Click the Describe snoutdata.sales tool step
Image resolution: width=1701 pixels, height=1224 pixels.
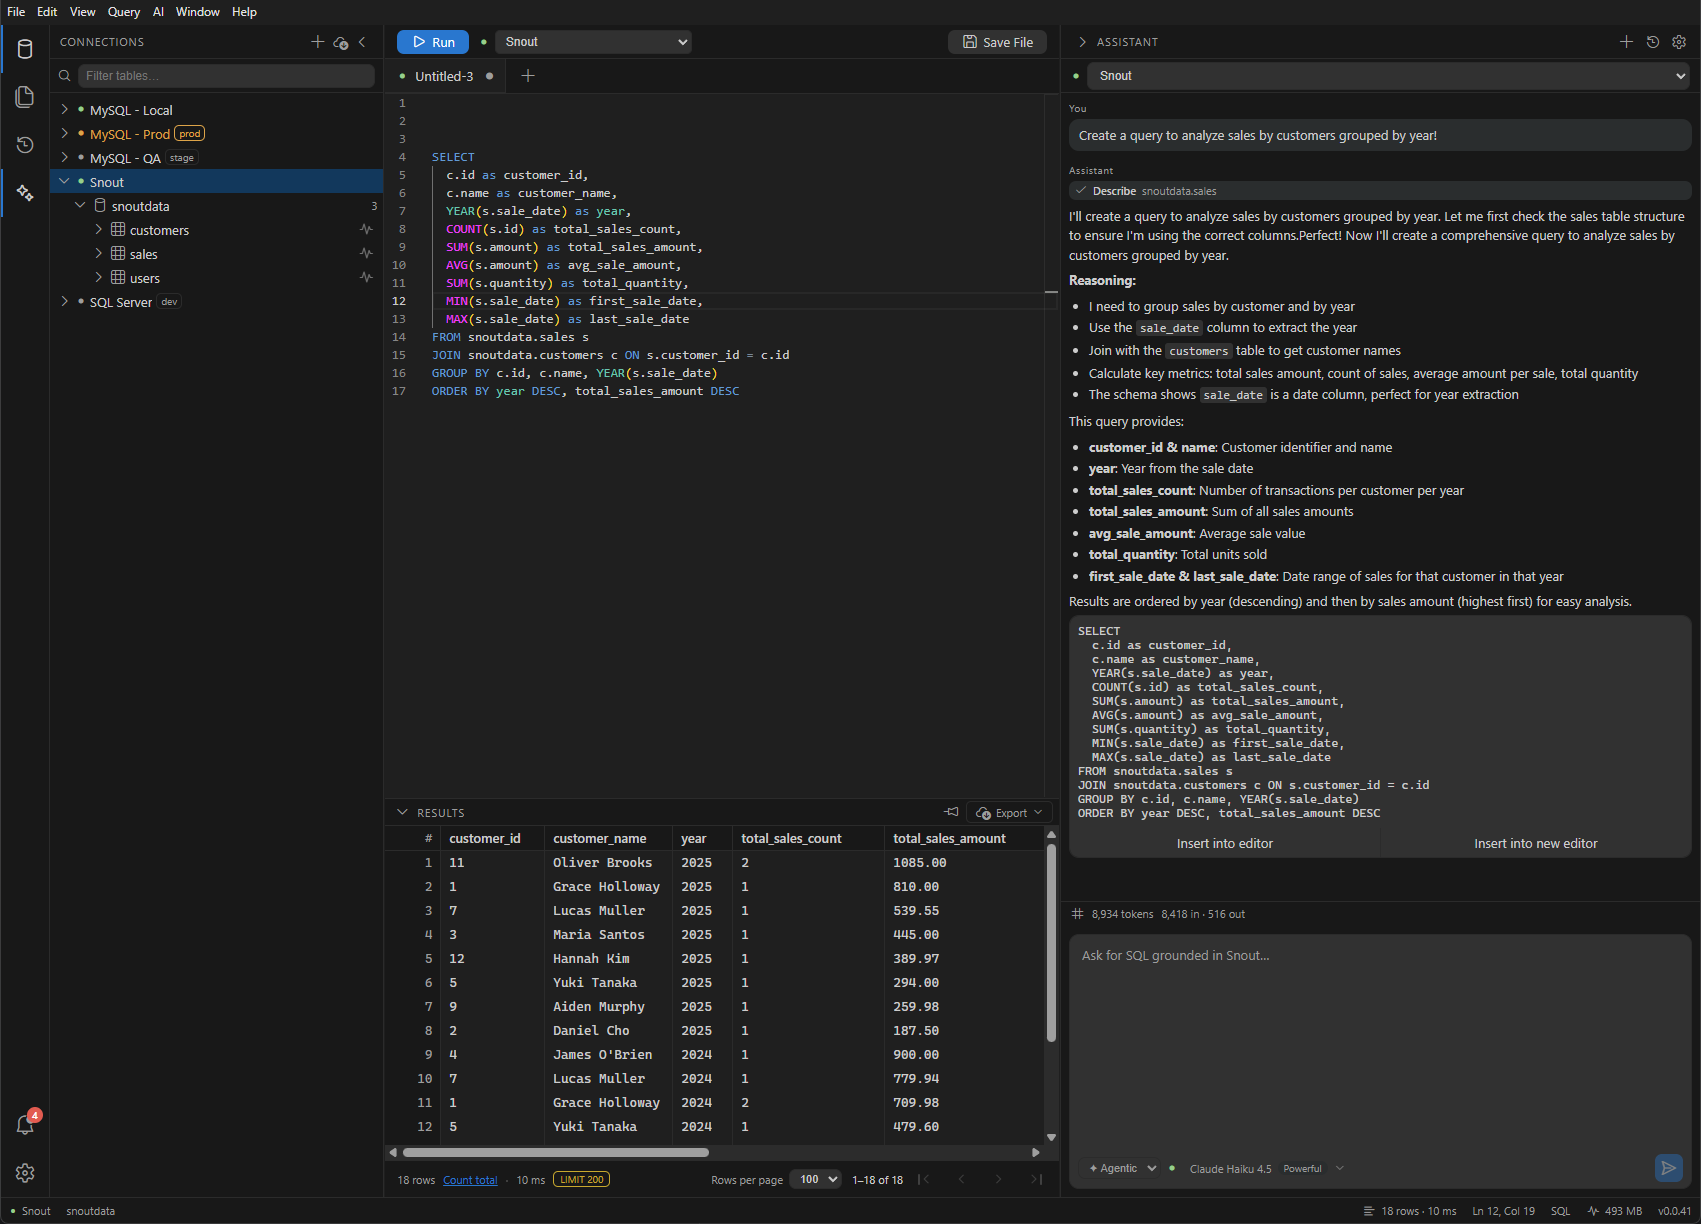1380,191
